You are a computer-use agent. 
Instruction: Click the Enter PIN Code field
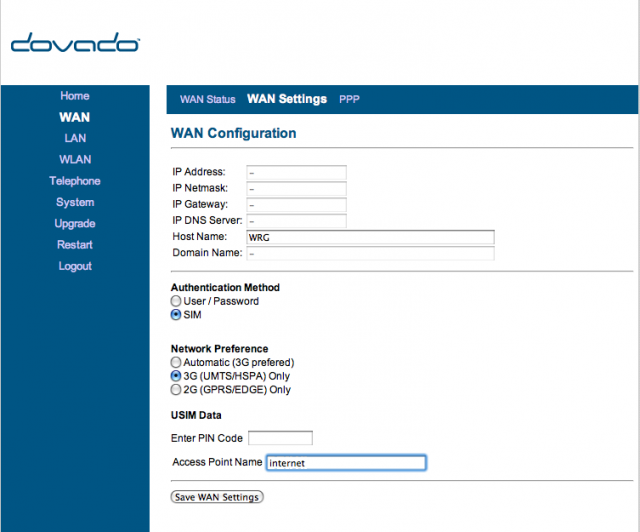pyautogui.click(x=280, y=438)
